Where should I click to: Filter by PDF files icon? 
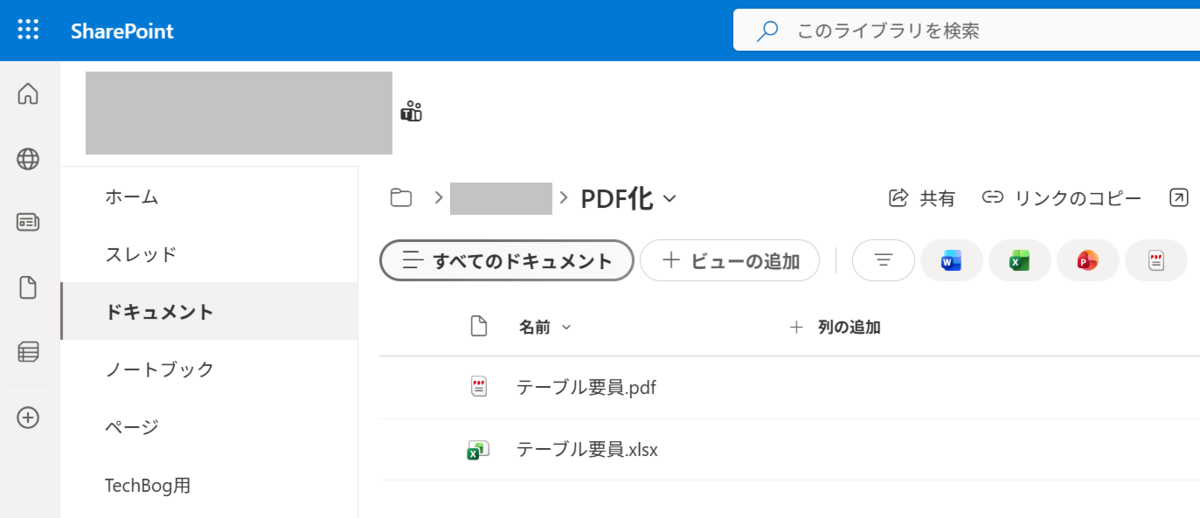pyautogui.click(x=1156, y=261)
